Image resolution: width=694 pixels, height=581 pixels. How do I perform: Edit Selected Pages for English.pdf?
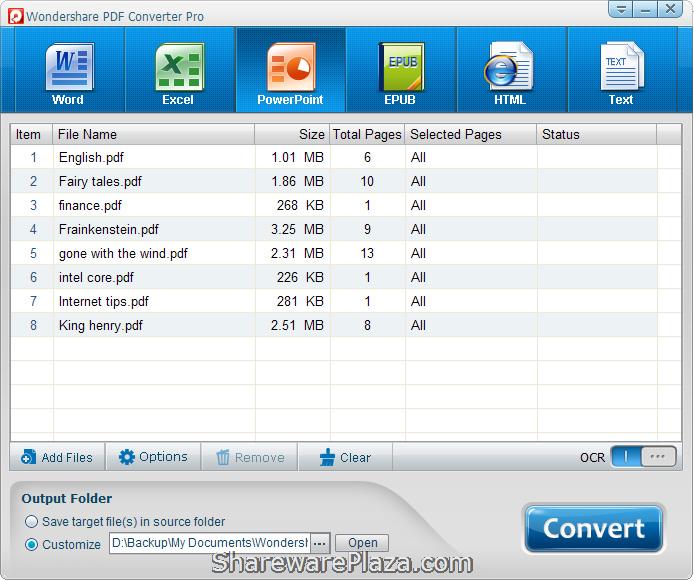471,157
